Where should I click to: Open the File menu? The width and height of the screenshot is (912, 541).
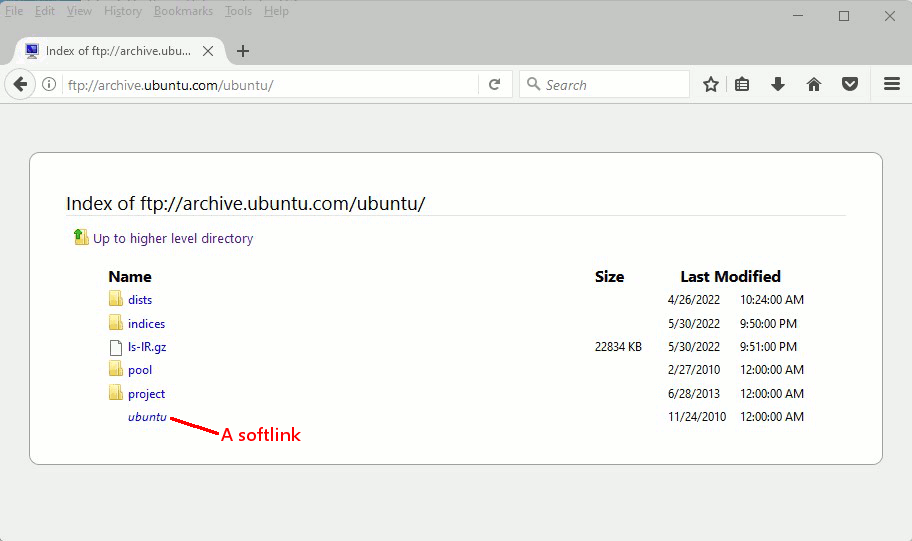pyautogui.click(x=14, y=11)
